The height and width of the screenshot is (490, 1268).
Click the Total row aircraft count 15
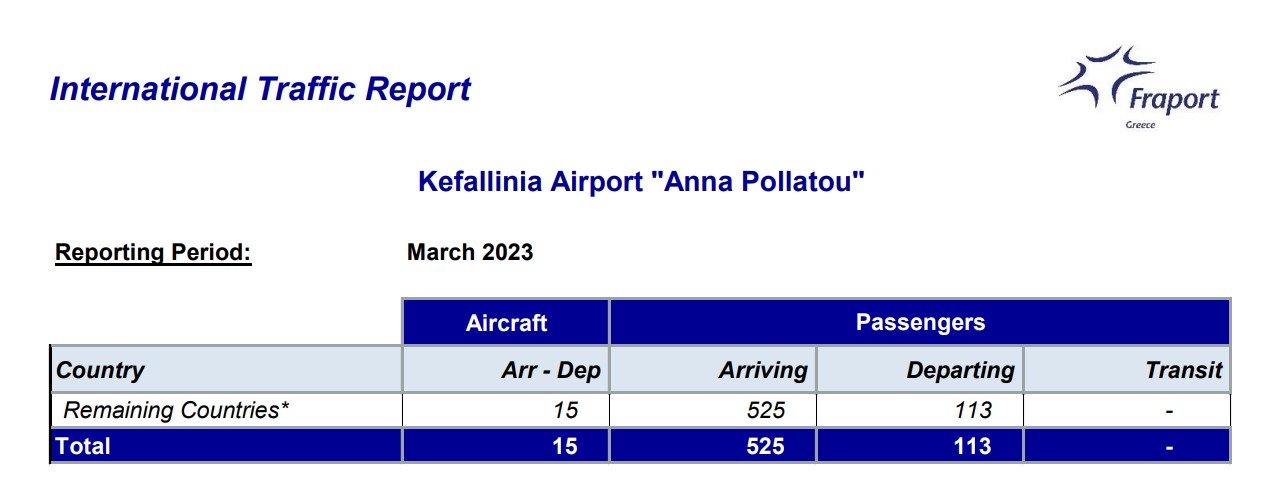(565, 446)
